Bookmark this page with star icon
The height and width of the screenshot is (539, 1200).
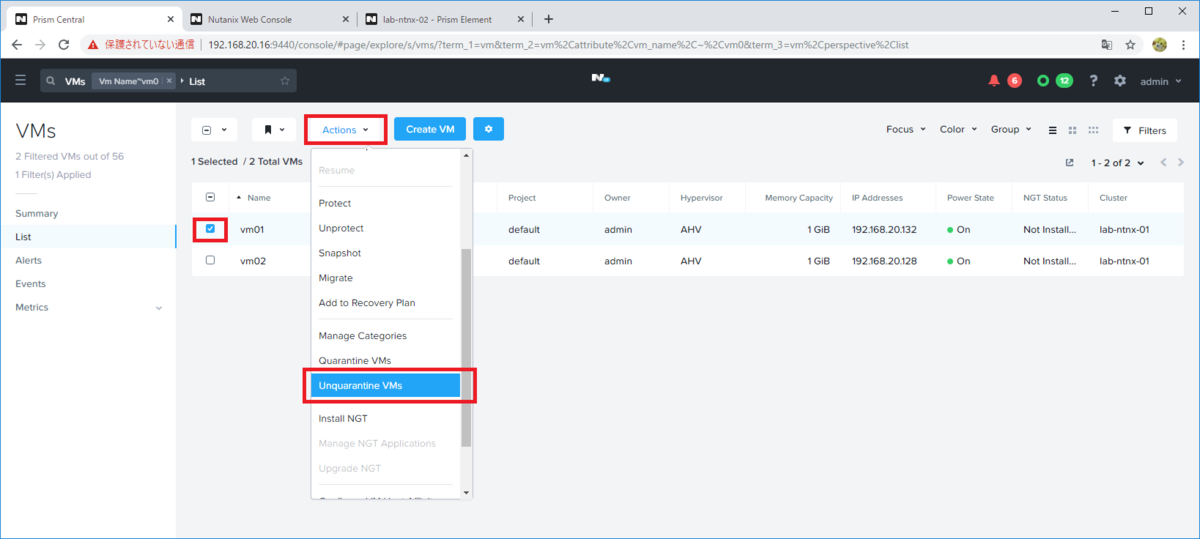(x=1131, y=45)
